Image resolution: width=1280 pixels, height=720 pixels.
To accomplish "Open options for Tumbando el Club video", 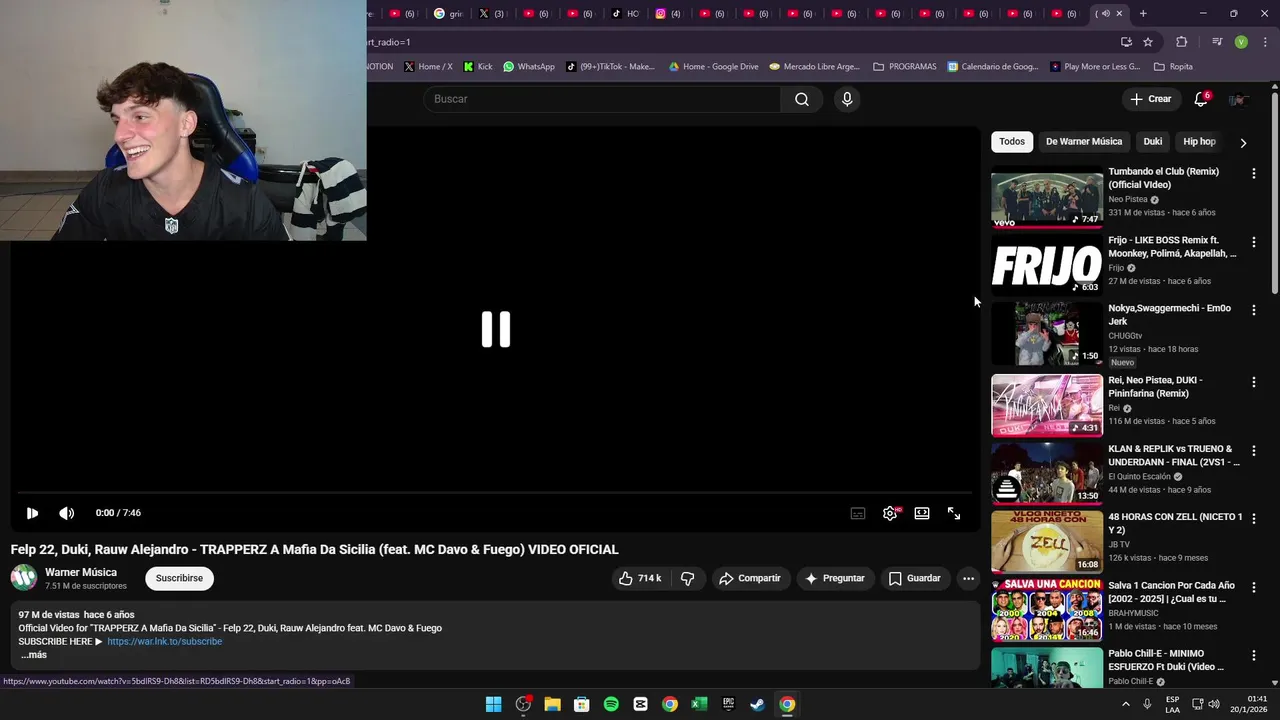I will [1254, 173].
